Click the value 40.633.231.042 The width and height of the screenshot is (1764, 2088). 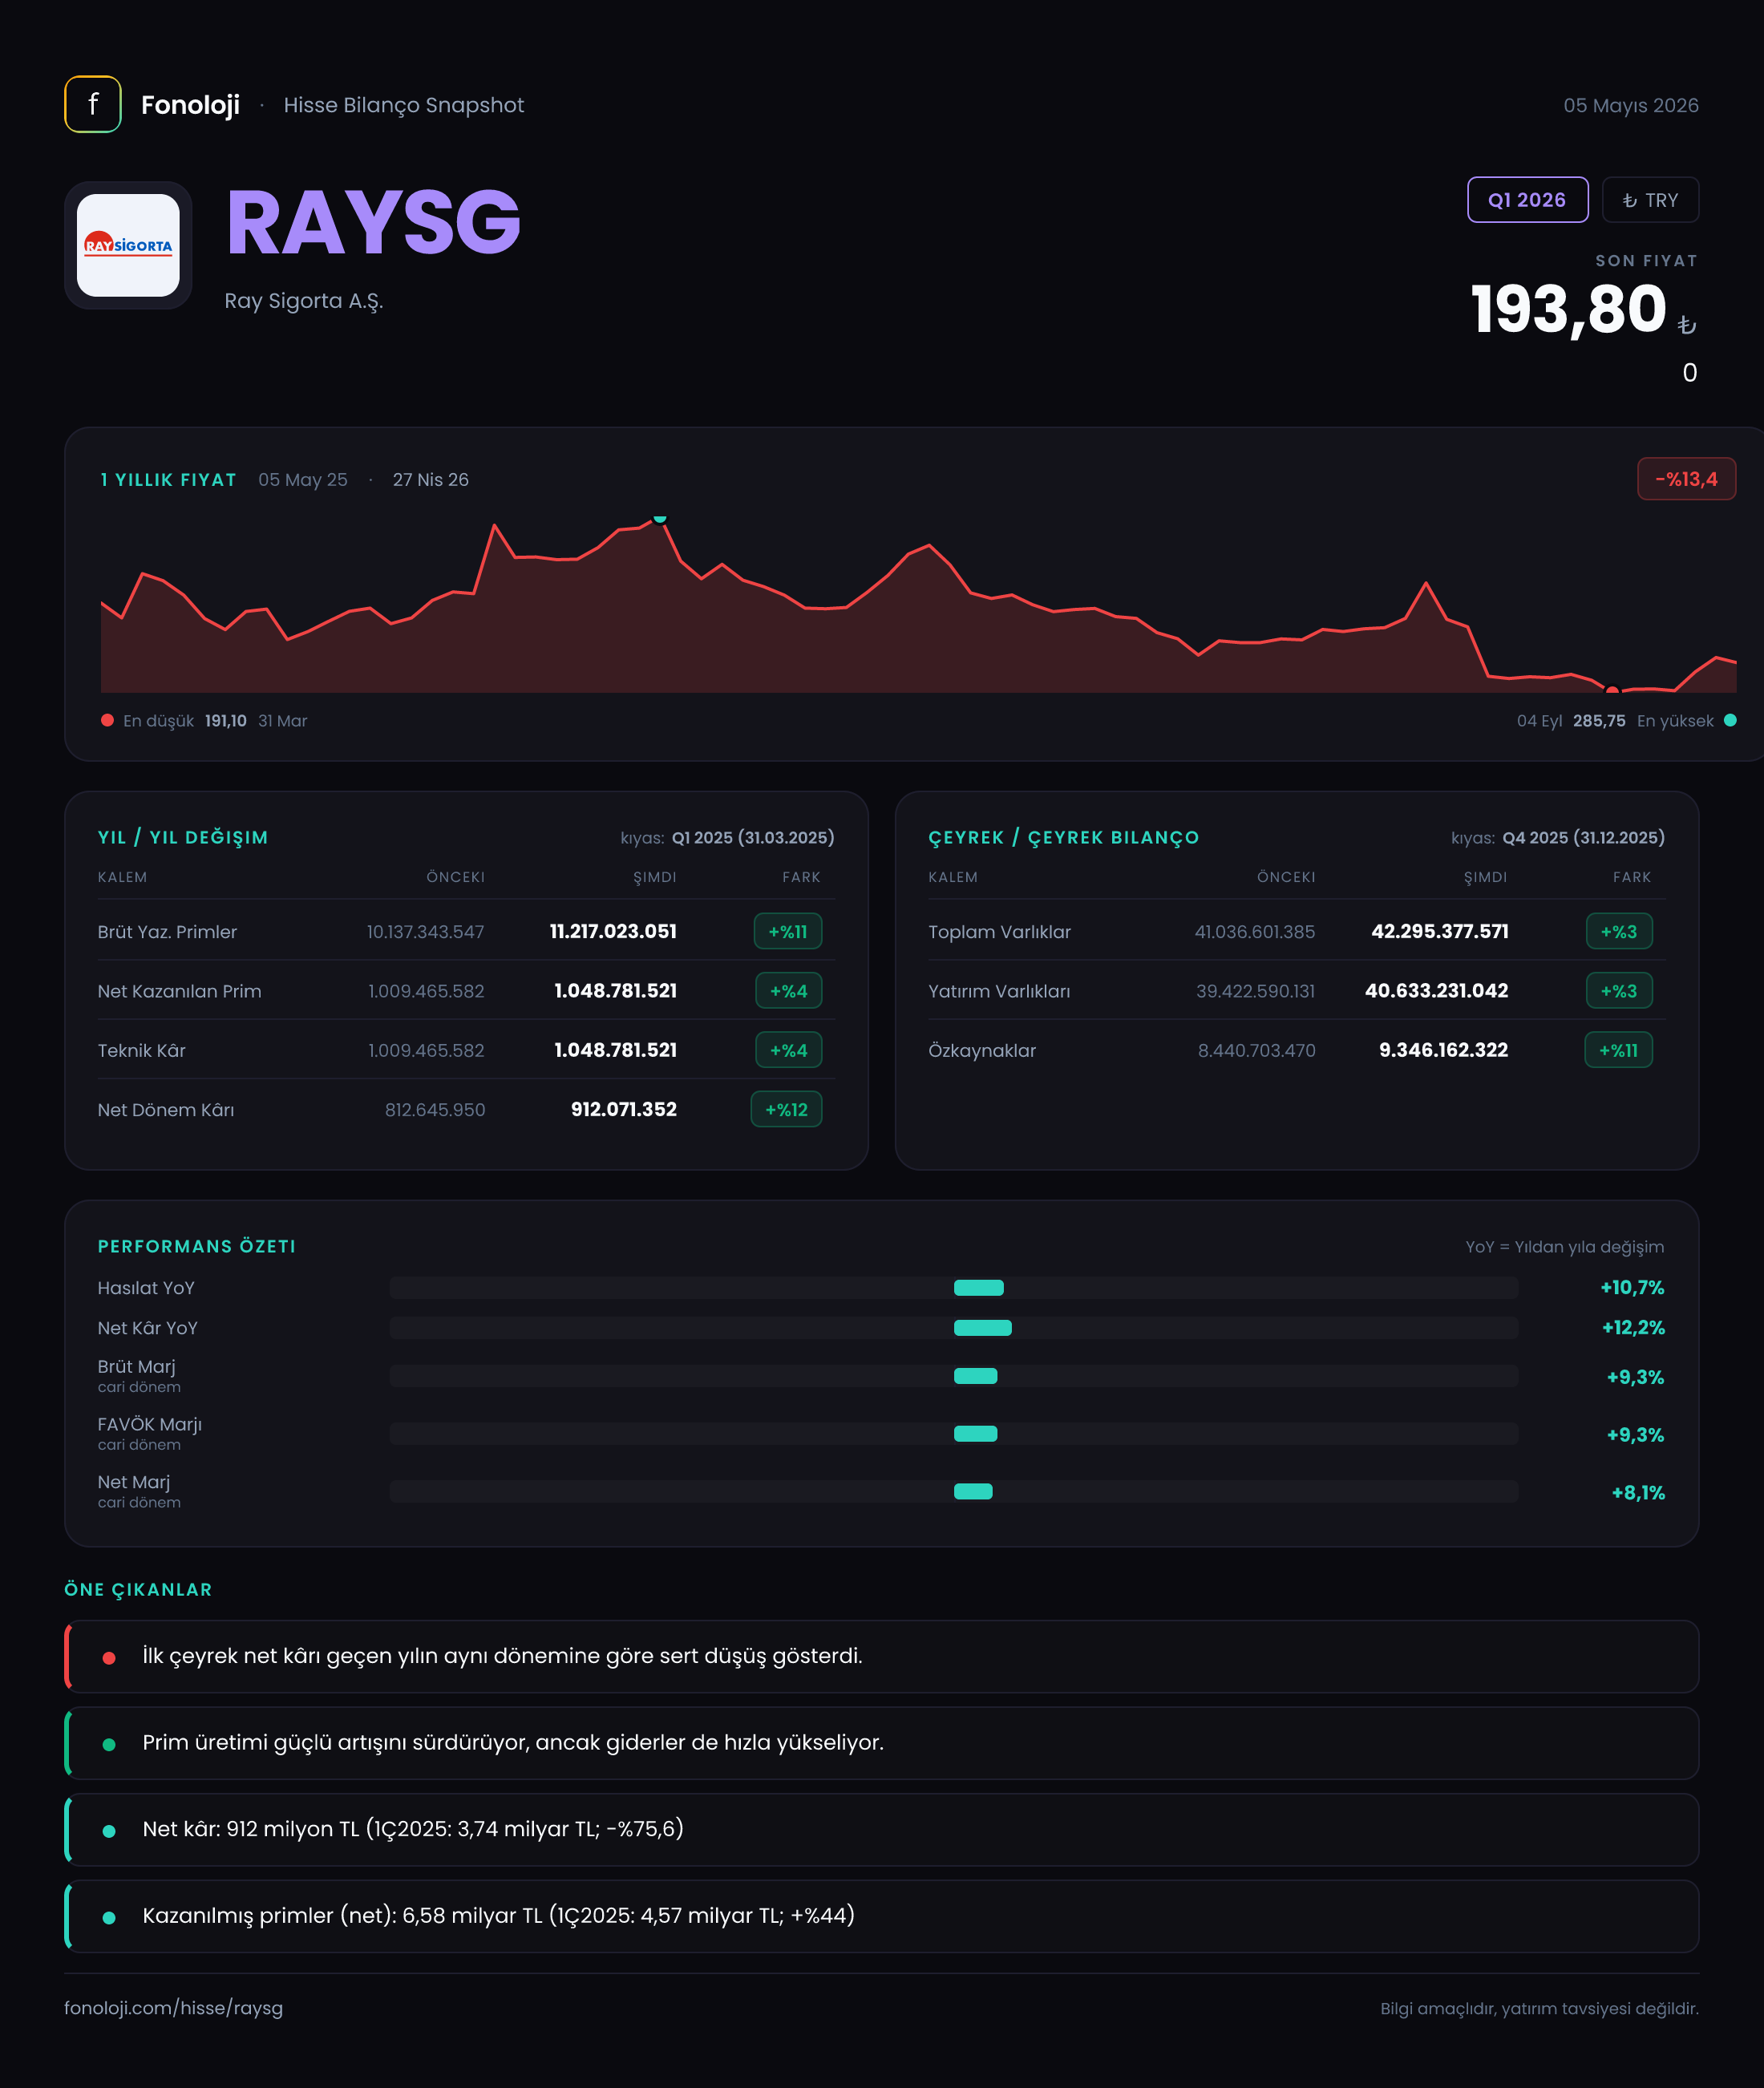[x=1436, y=990]
